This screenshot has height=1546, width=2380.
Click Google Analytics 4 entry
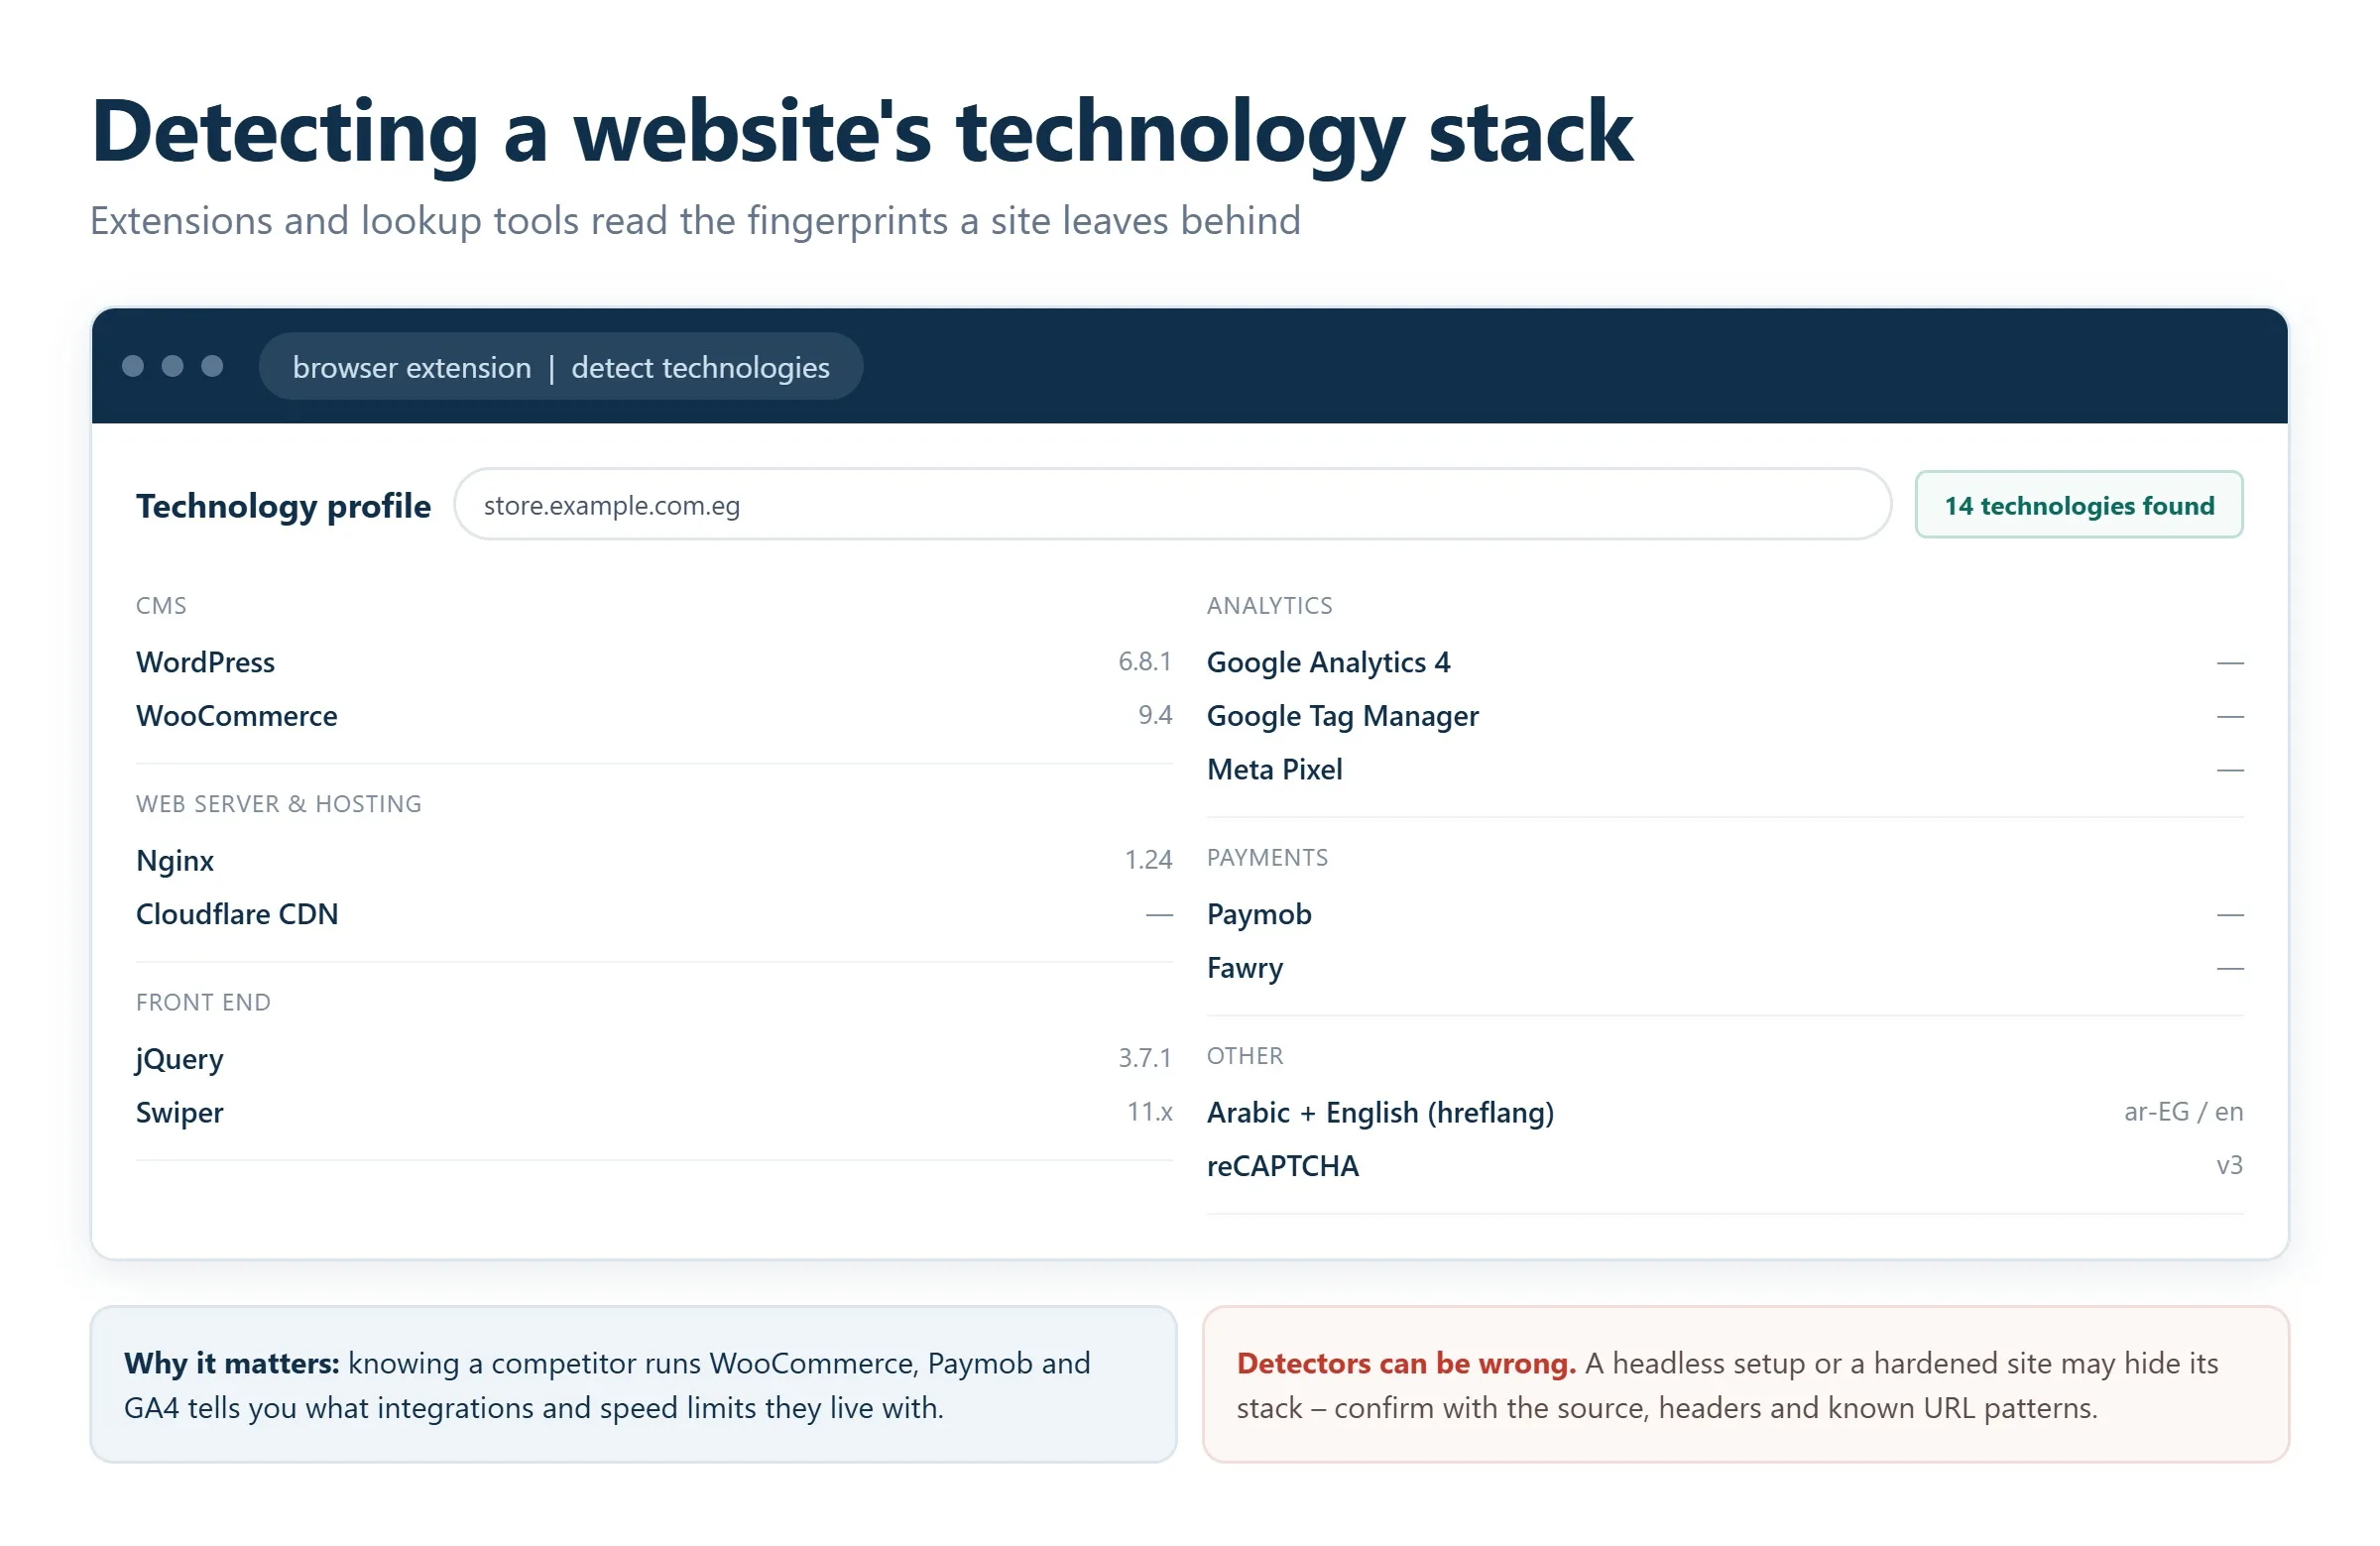[1725, 662]
